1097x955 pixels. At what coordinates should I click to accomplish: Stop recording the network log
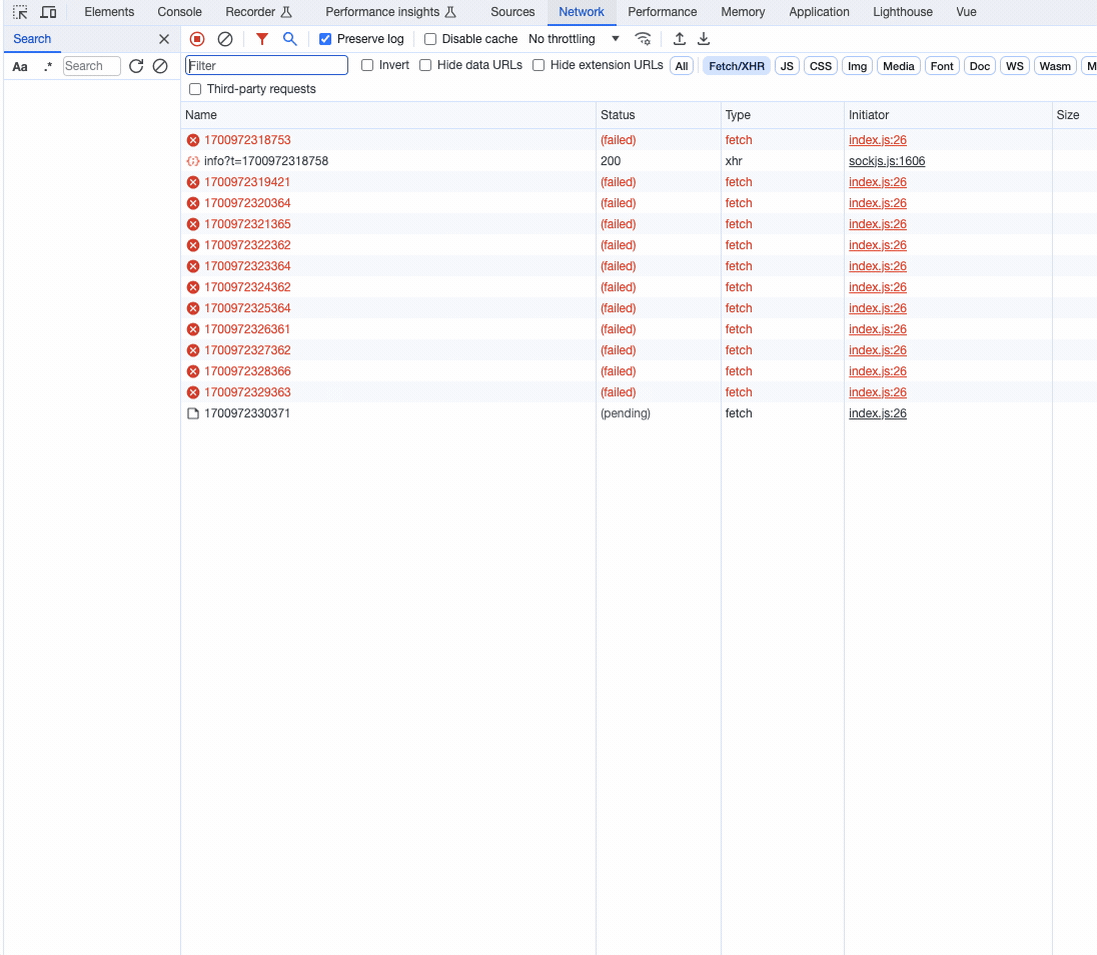tap(197, 39)
